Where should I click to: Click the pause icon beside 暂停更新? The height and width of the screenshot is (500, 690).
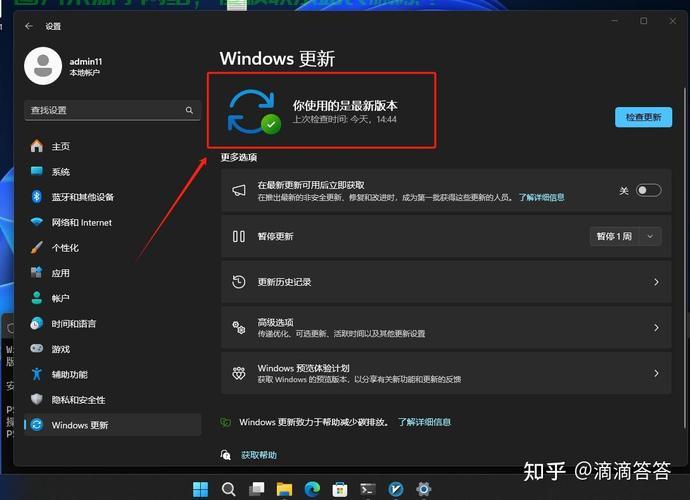[x=239, y=236]
